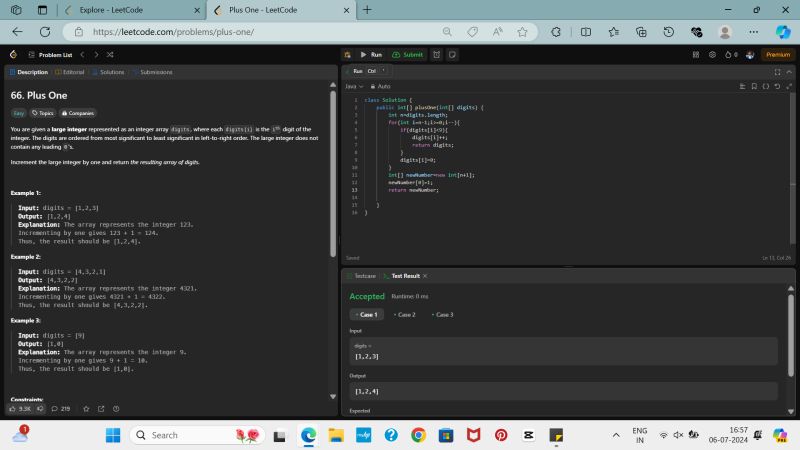This screenshot has height=450, width=800.
Task: Open the LeetCode profile avatar
Action: click(x=750, y=55)
